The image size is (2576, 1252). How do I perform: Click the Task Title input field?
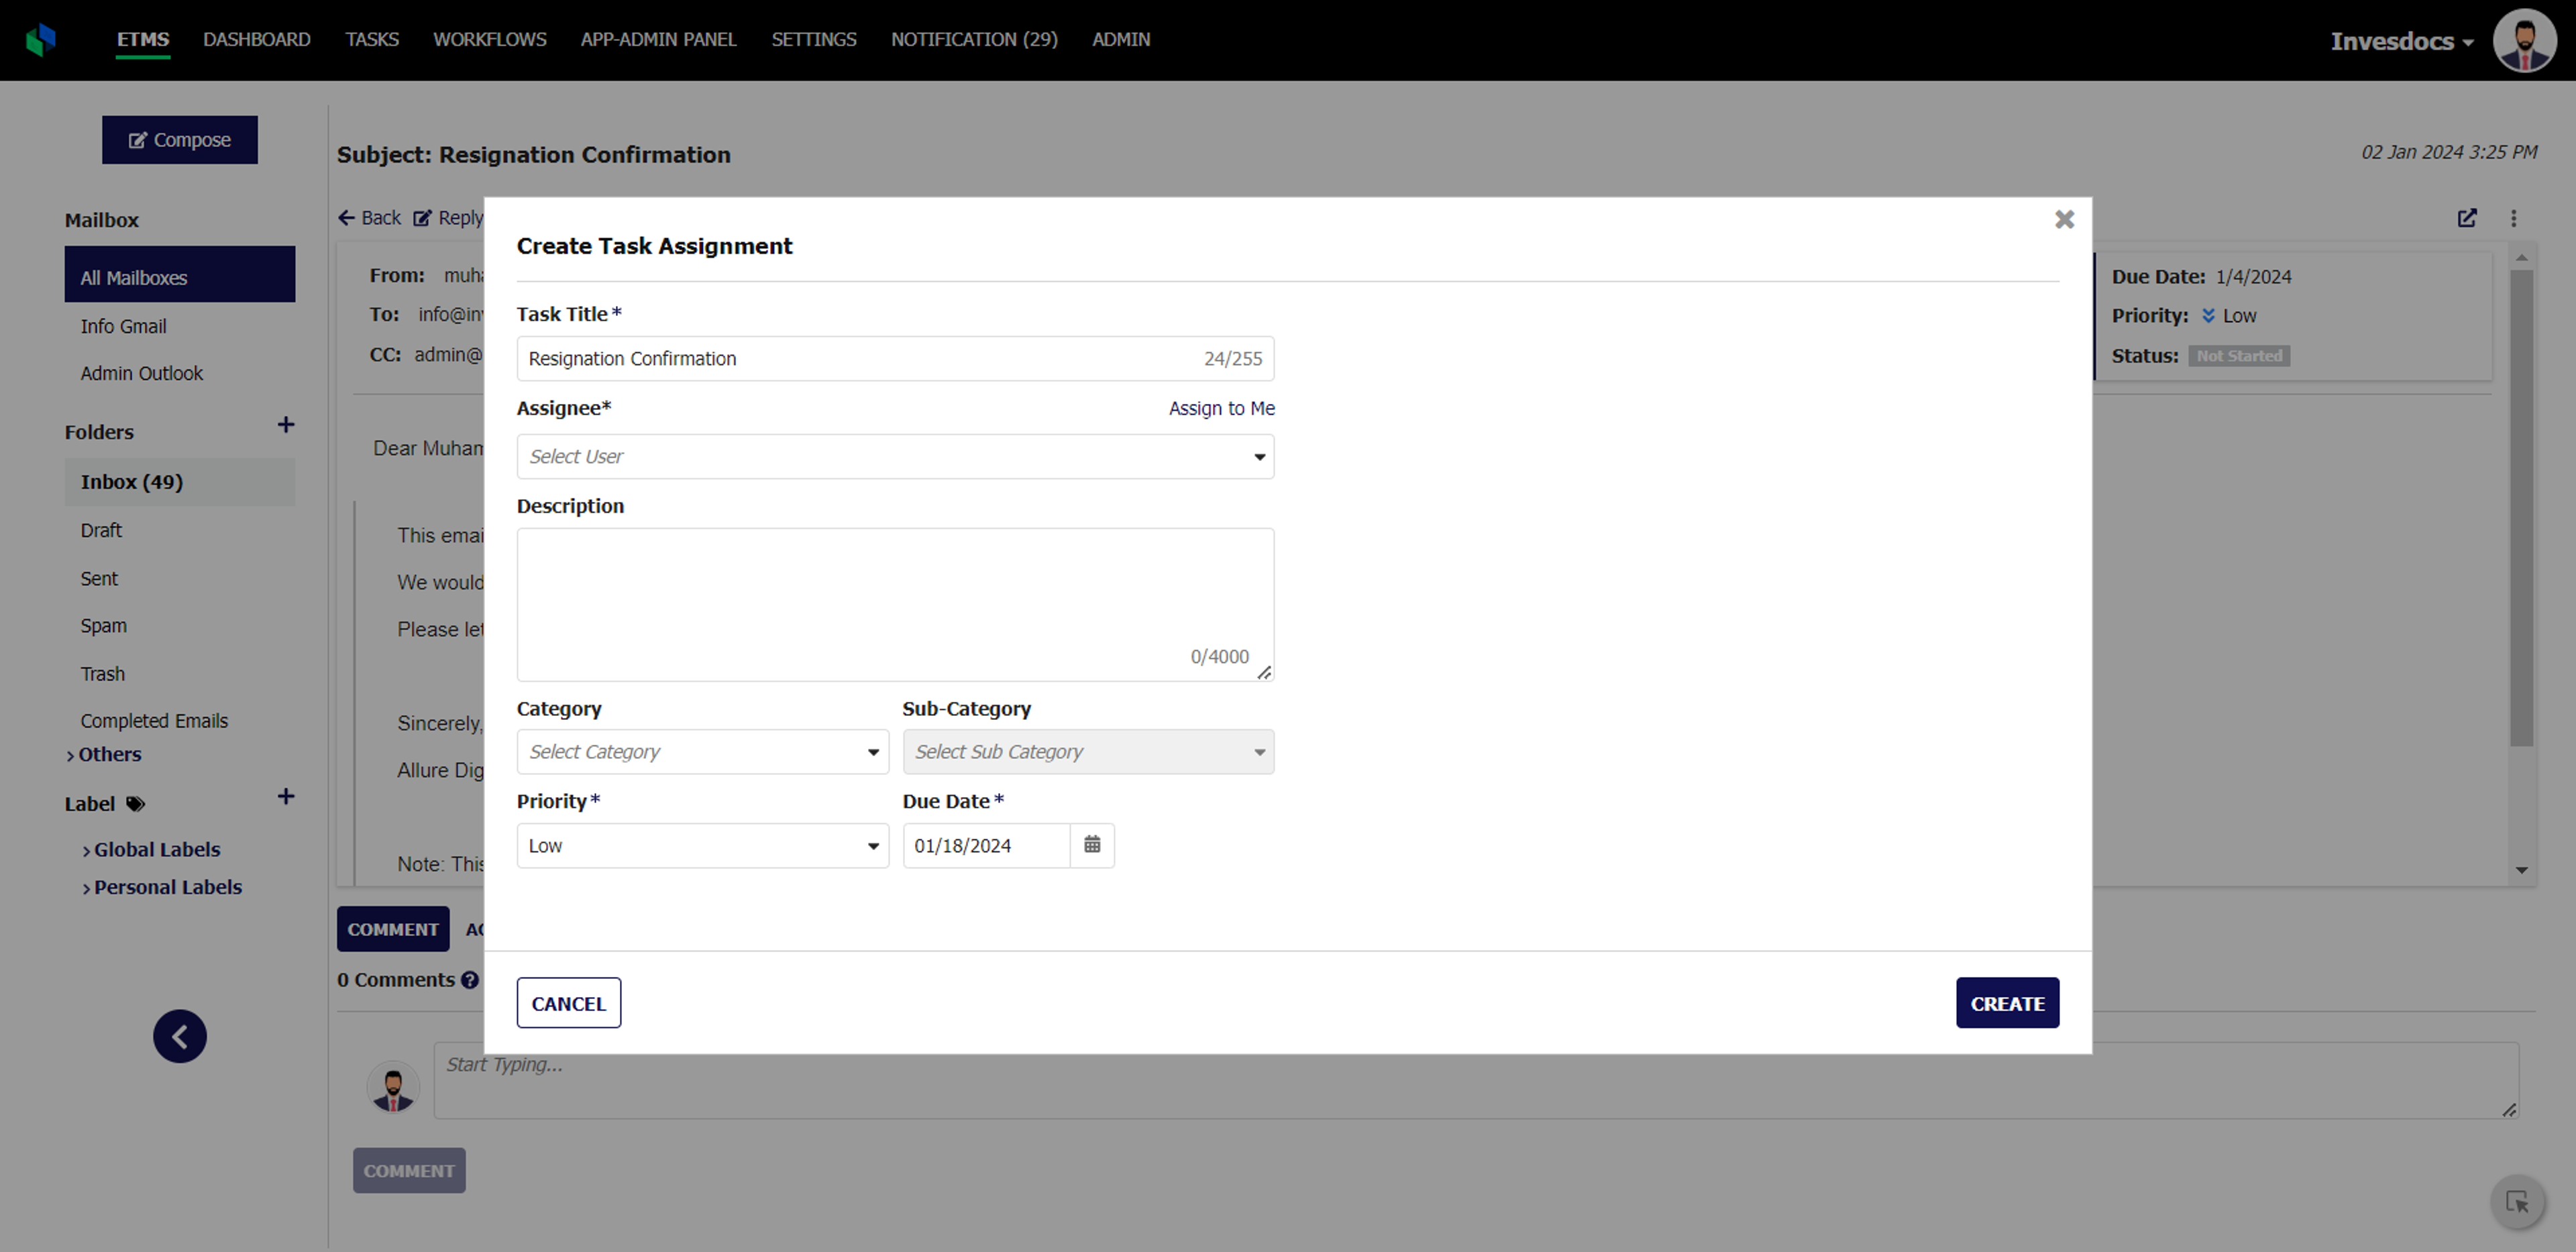click(895, 359)
